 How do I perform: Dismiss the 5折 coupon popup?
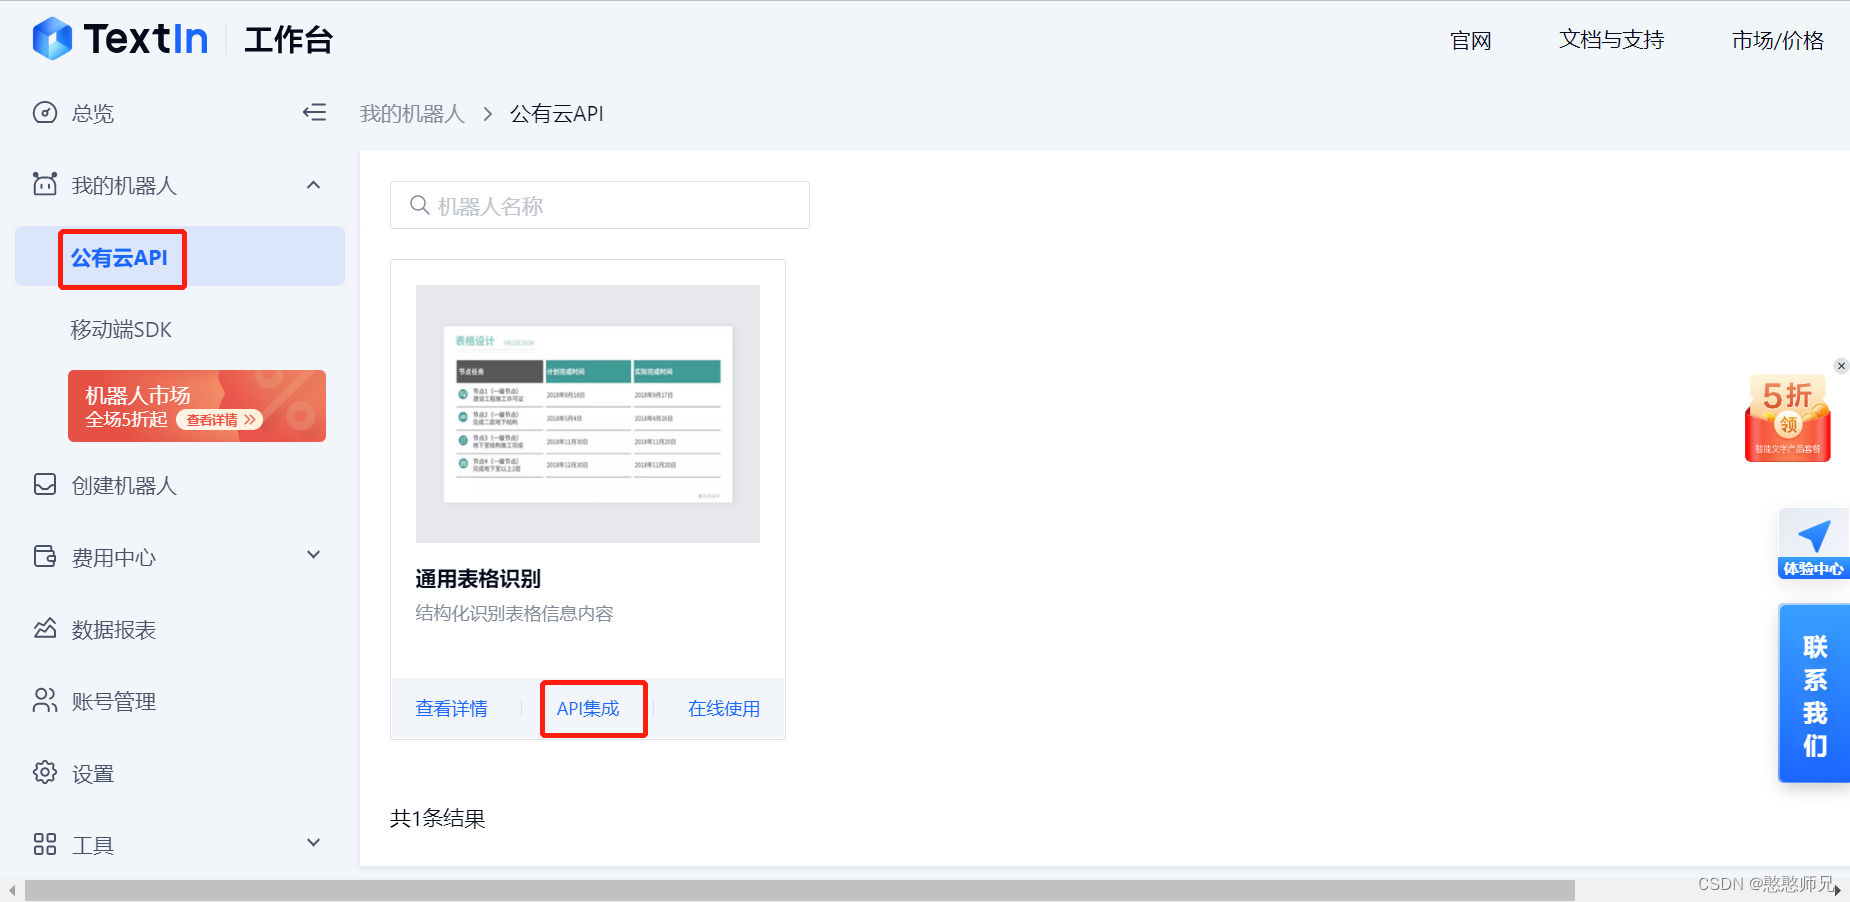[x=1841, y=366]
